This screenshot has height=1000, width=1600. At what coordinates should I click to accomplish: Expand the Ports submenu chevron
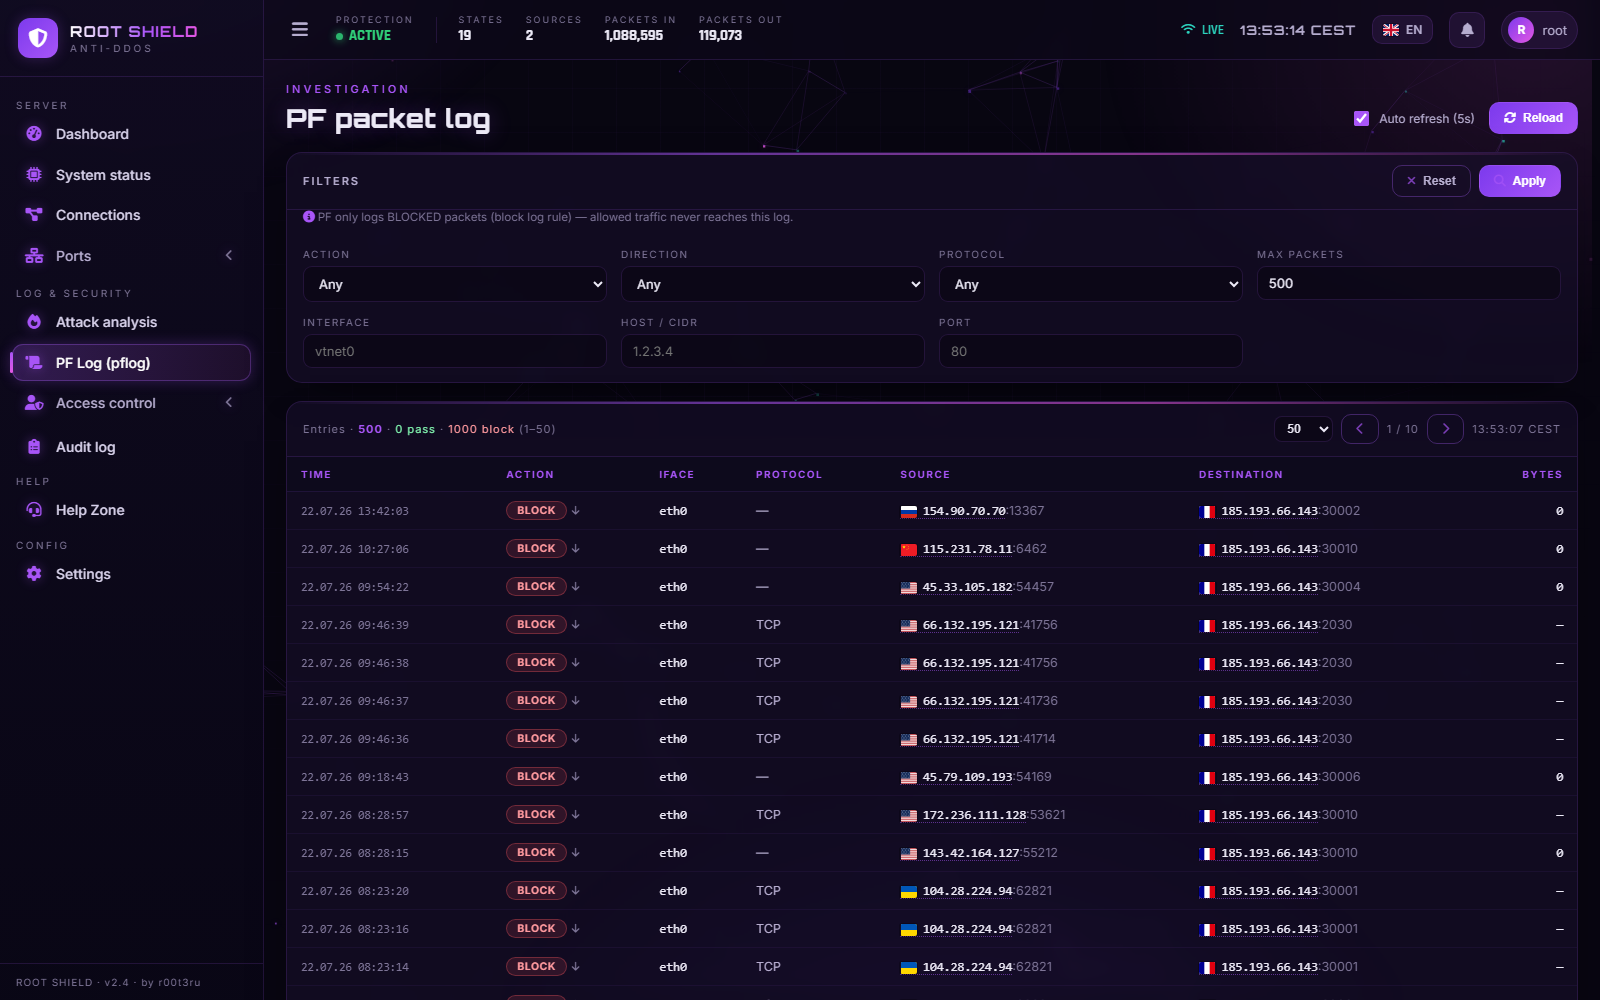coord(229,256)
